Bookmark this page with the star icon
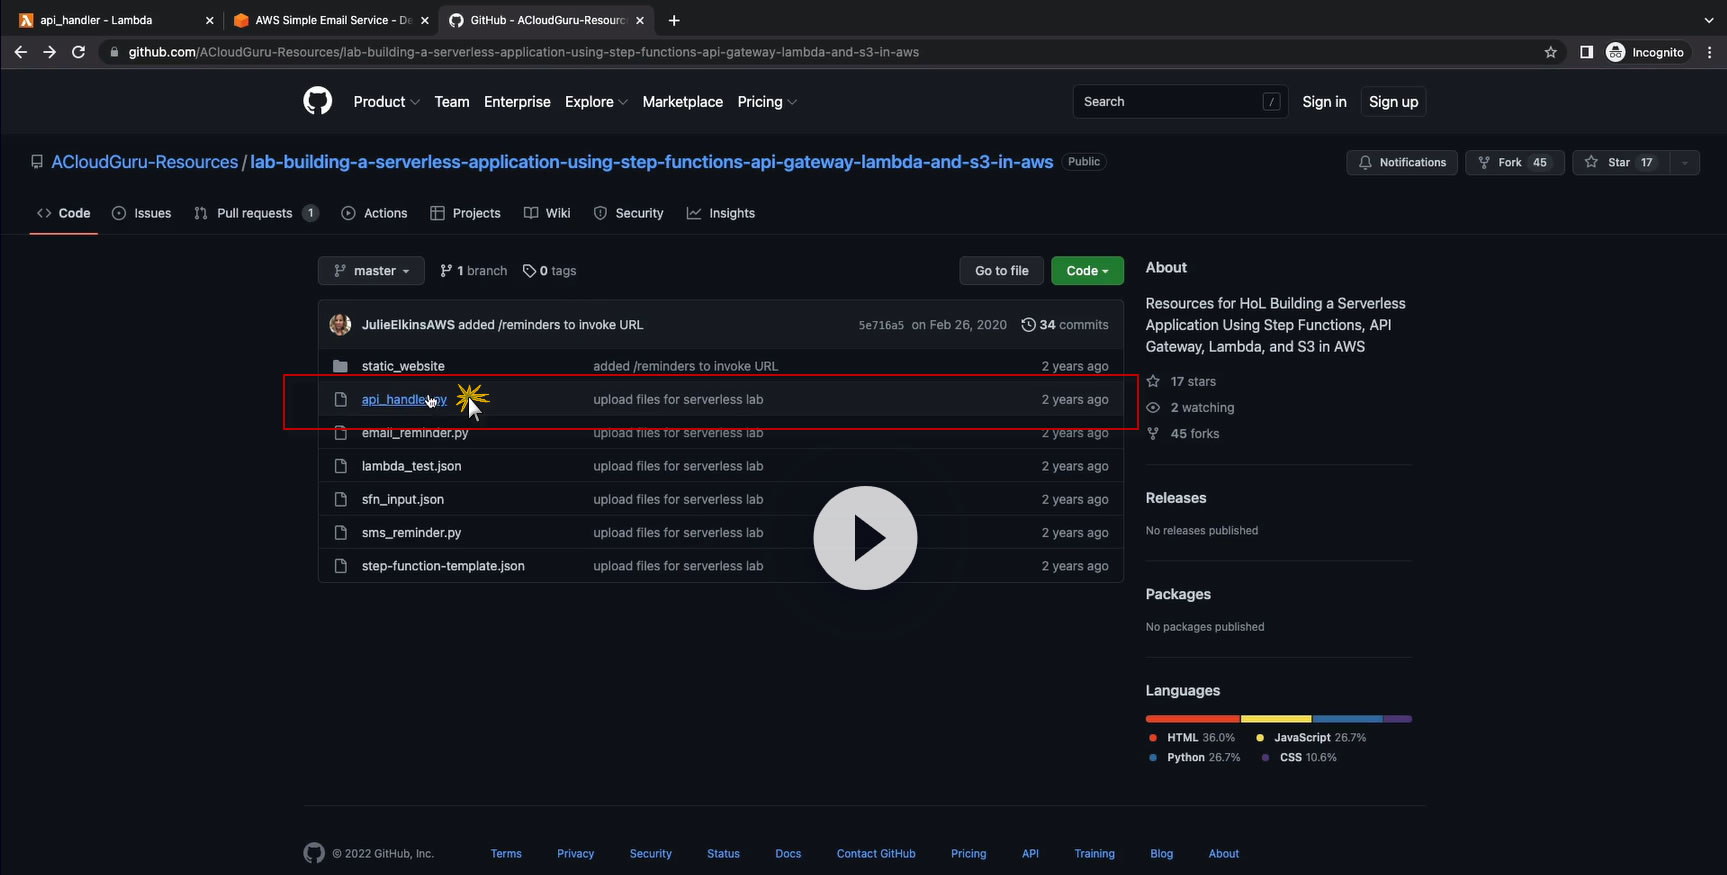 point(1551,52)
